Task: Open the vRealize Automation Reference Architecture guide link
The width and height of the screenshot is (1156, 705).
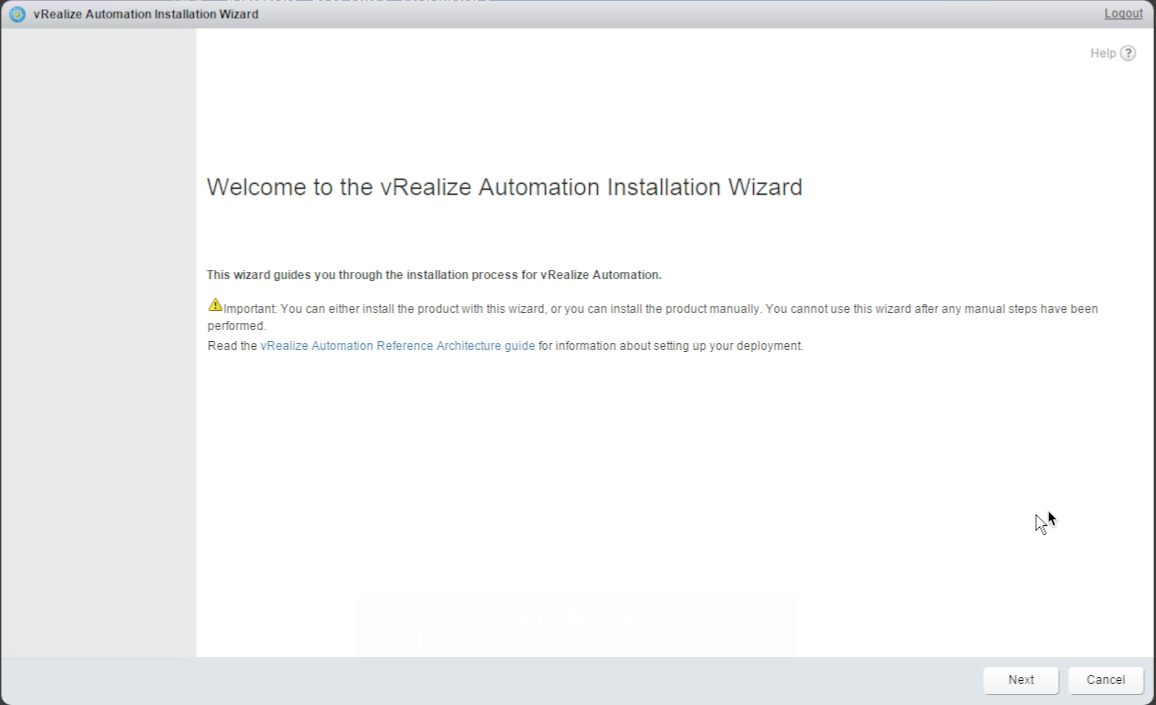Action: pyautogui.click(x=397, y=346)
